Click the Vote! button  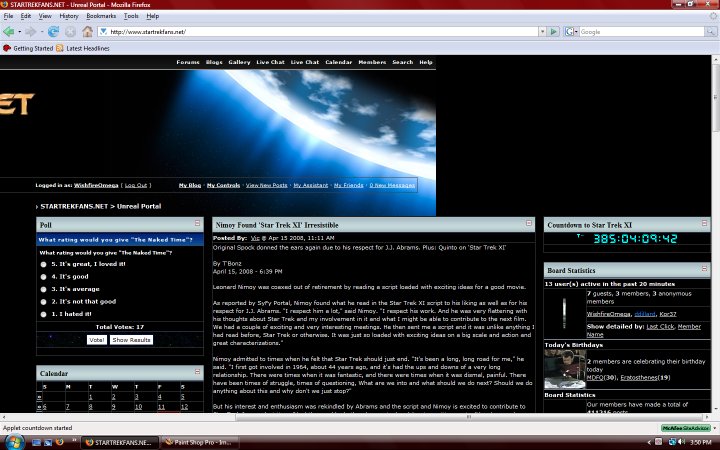97,340
